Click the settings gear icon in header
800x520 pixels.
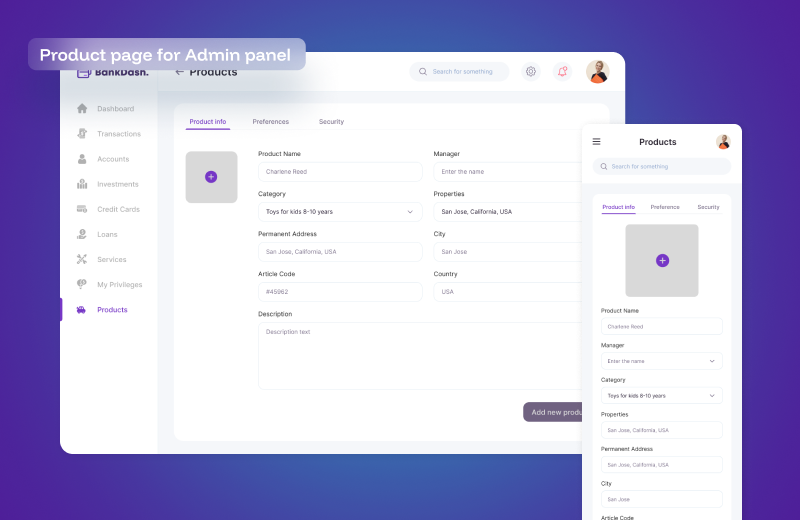pyautogui.click(x=531, y=72)
